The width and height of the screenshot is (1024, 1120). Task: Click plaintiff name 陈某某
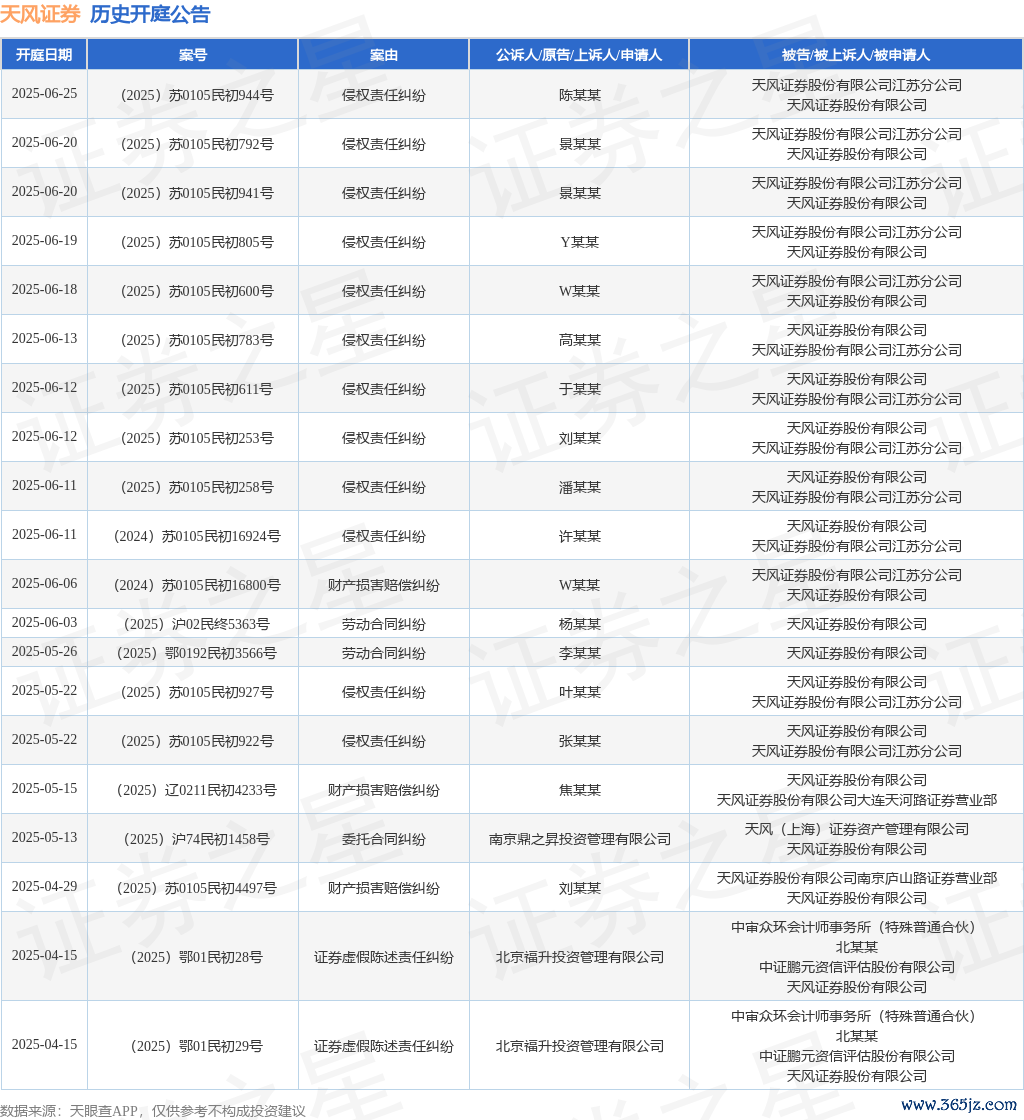[580, 95]
